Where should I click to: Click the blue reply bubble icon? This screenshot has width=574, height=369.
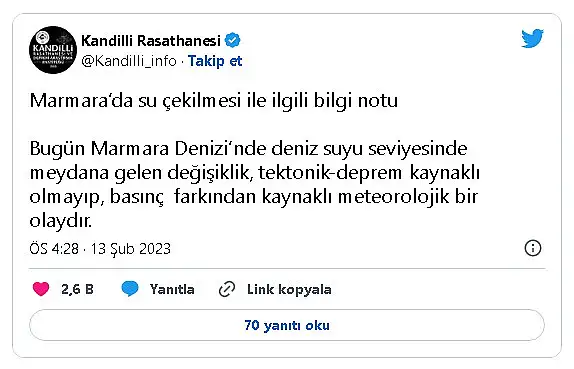(130, 289)
